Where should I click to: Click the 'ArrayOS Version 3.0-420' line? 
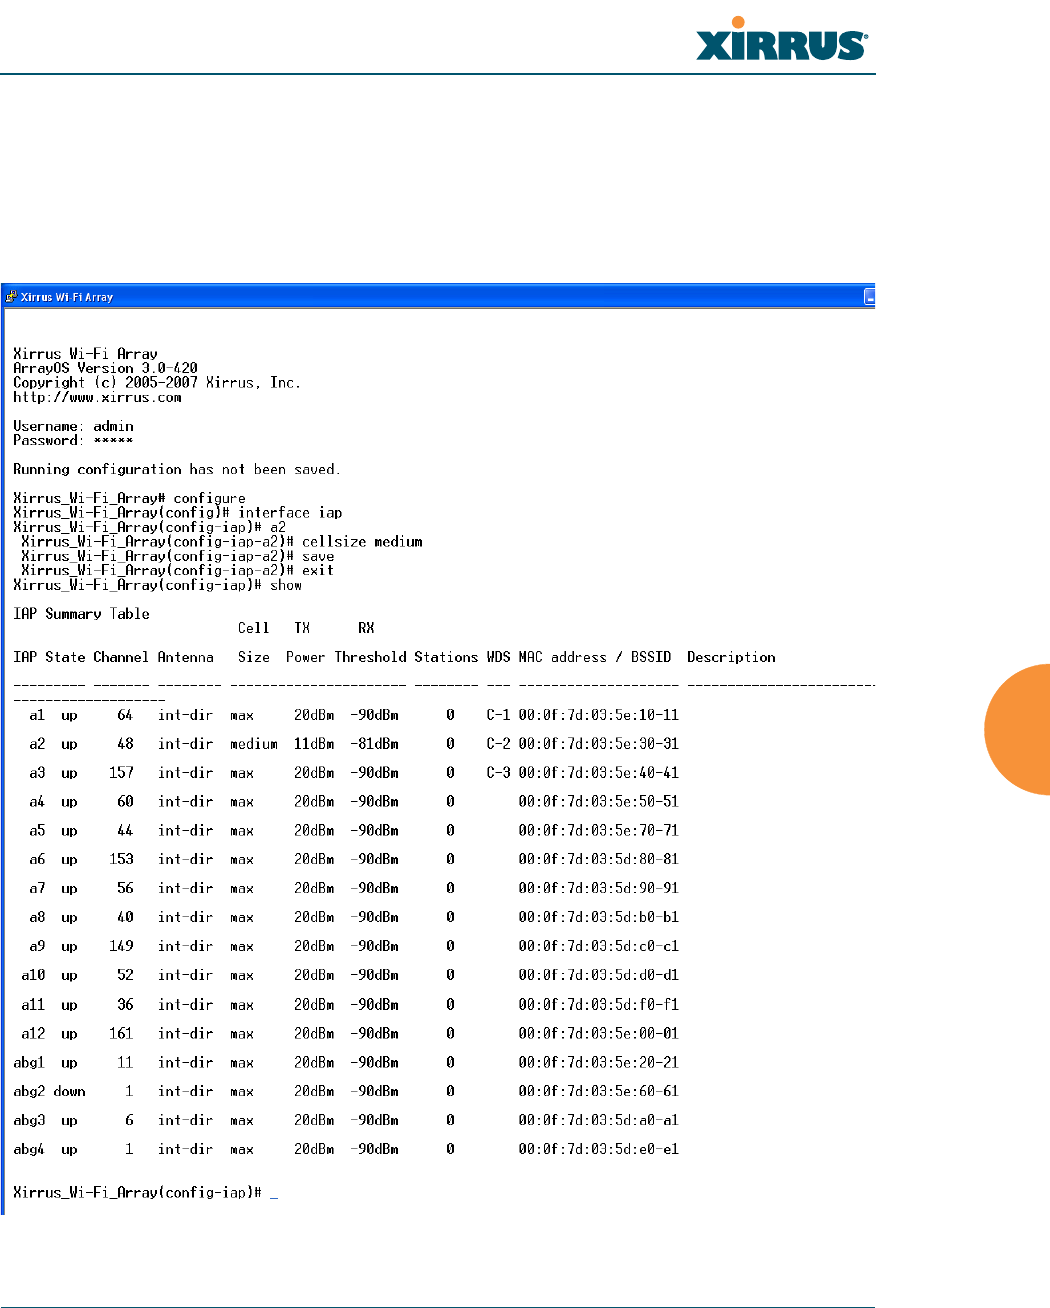click(105, 368)
